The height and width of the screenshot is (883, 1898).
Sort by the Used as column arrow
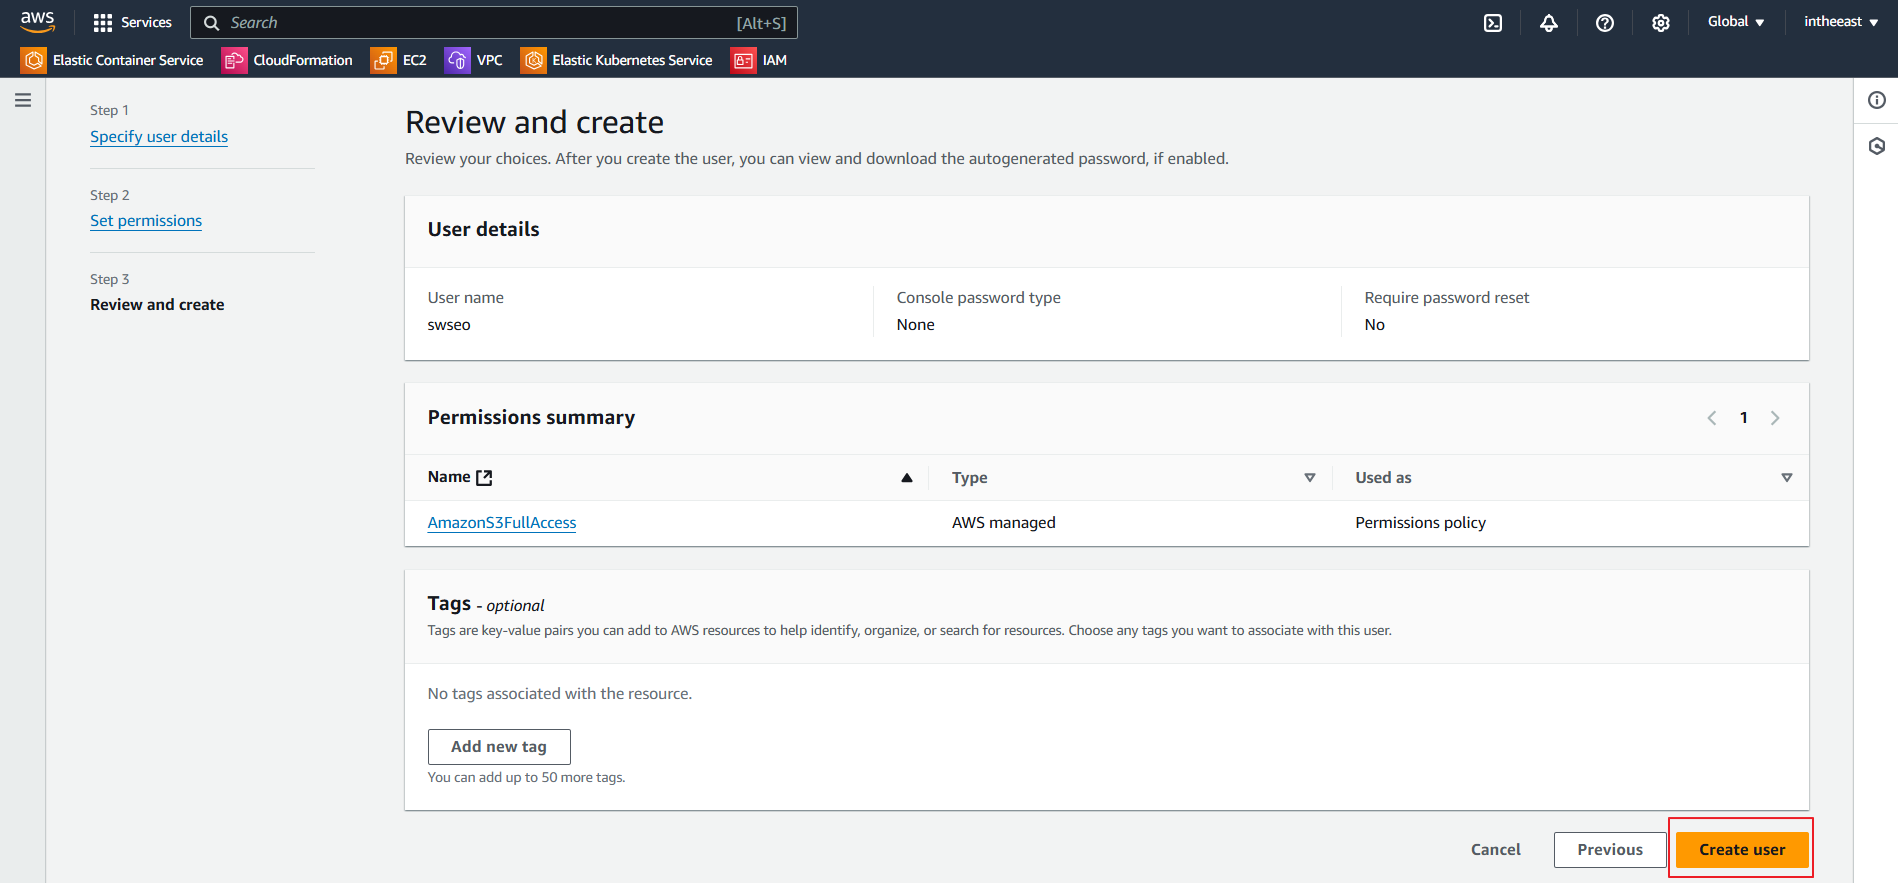(1786, 477)
